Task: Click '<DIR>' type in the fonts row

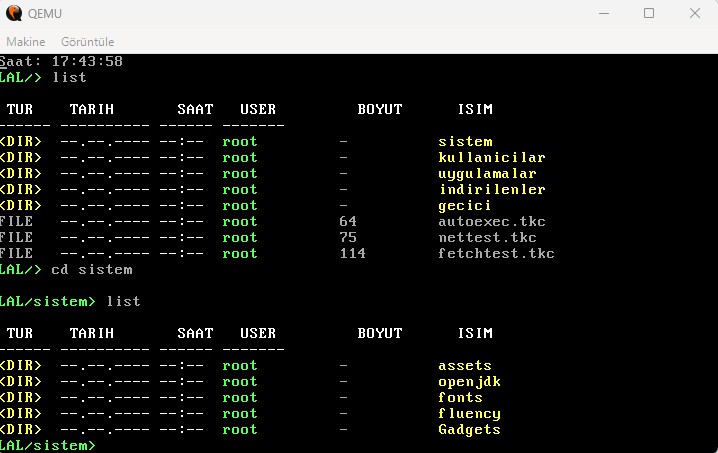Action: [21, 398]
